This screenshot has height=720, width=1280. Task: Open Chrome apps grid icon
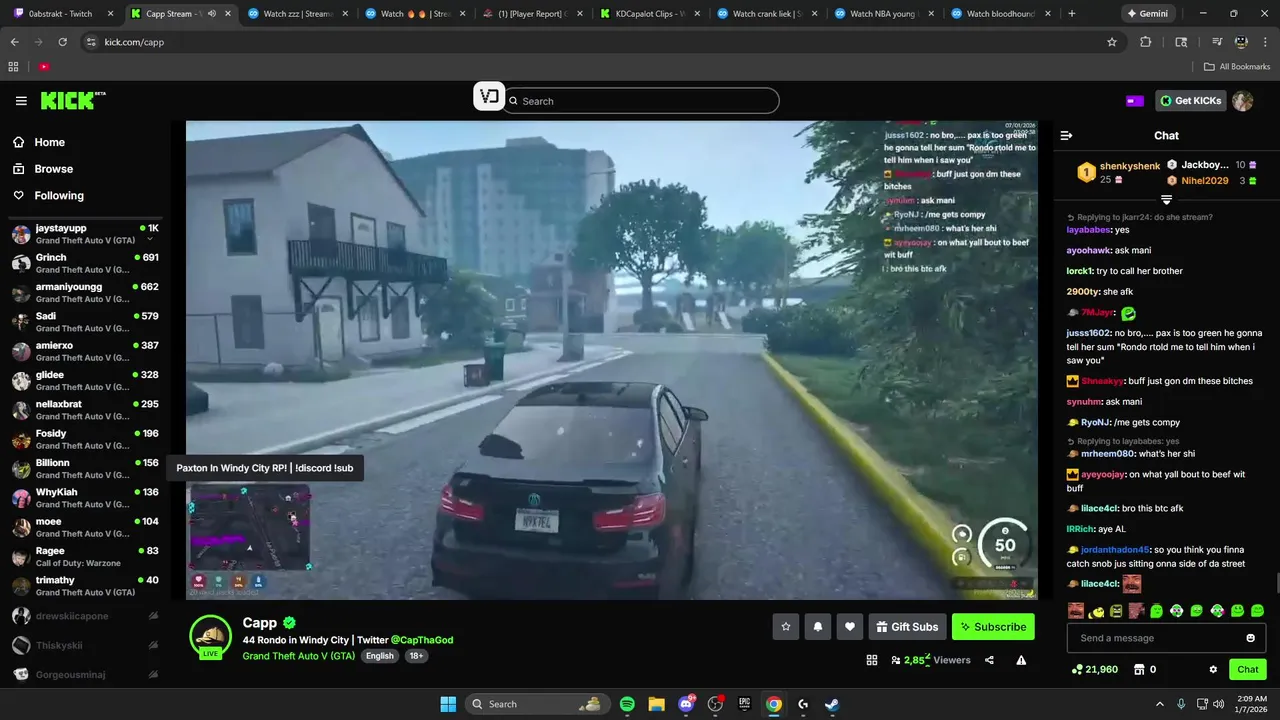click(x=13, y=67)
